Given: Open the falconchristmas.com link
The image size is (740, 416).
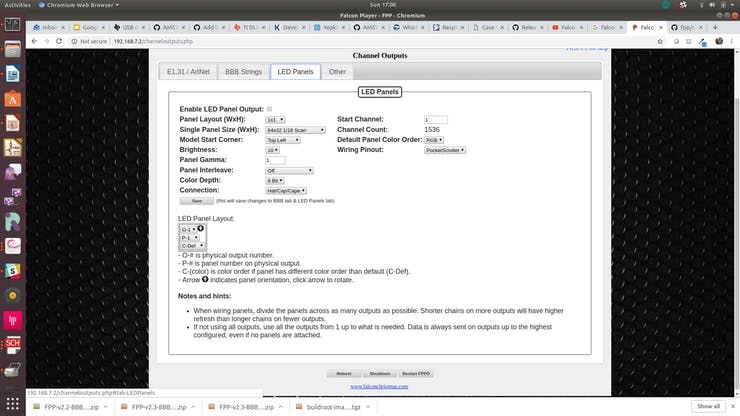Looking at the screenshot, I should click(379, 385).
